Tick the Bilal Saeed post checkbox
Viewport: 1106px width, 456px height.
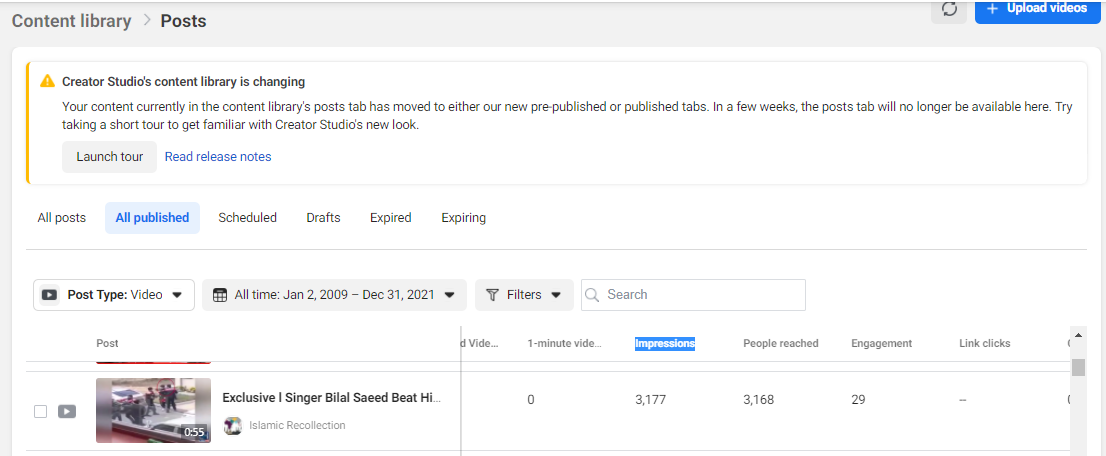41,412
